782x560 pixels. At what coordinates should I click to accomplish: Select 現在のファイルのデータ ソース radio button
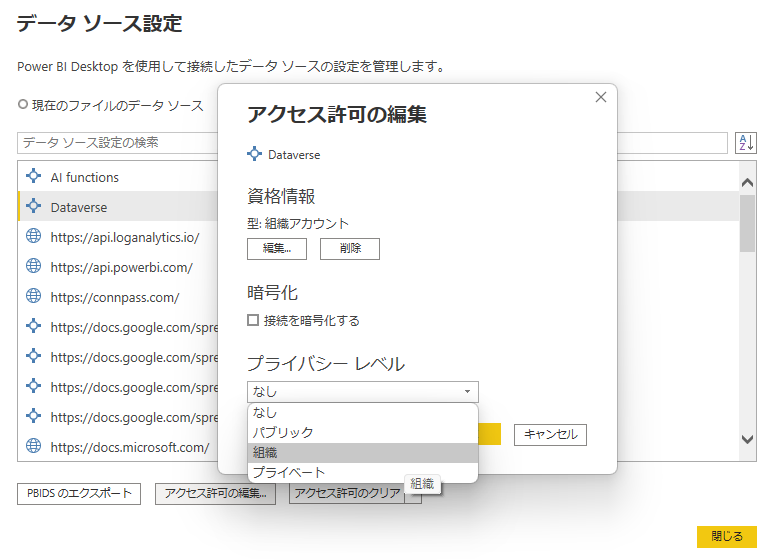(x=22, y=105)
